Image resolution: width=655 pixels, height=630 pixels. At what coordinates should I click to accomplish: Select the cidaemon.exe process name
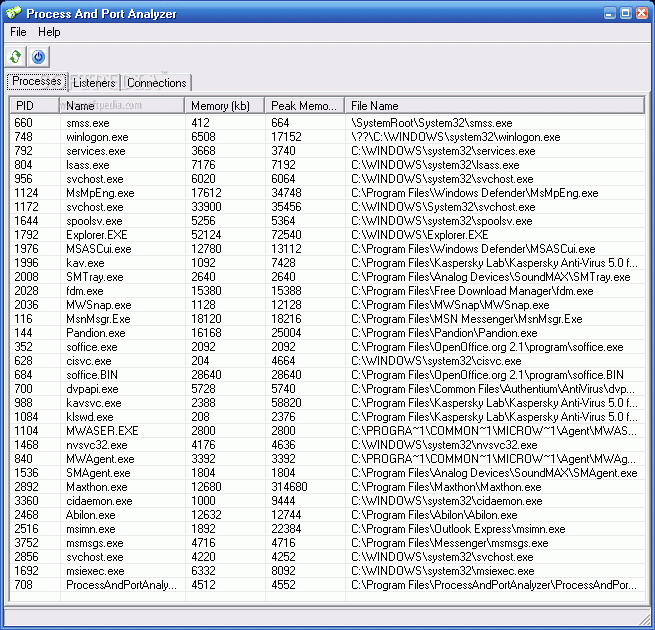[x=99, y=501]
